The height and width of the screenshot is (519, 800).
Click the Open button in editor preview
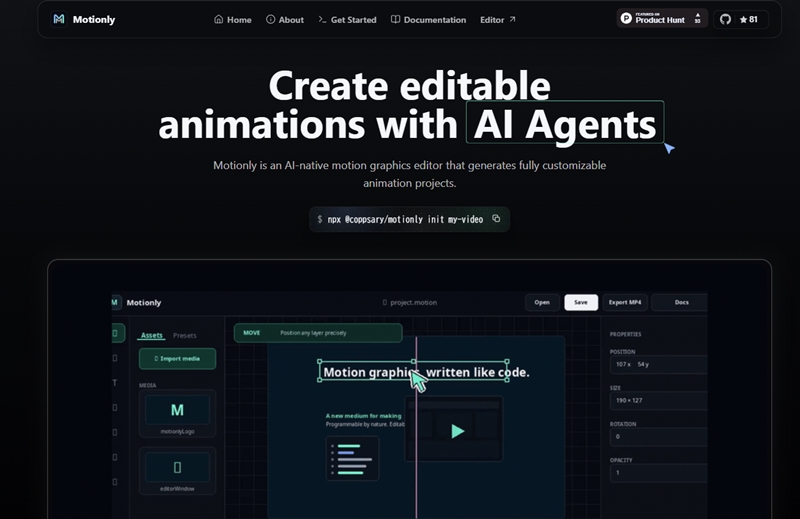click(x=542, y=302)
